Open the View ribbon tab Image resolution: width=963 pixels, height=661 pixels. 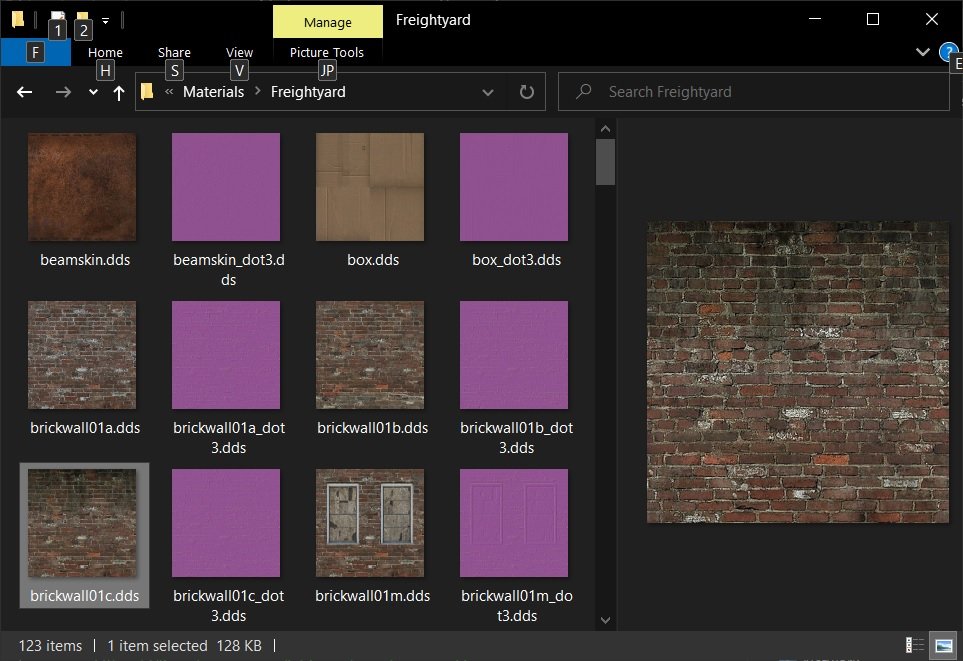(x=239, y=52)
